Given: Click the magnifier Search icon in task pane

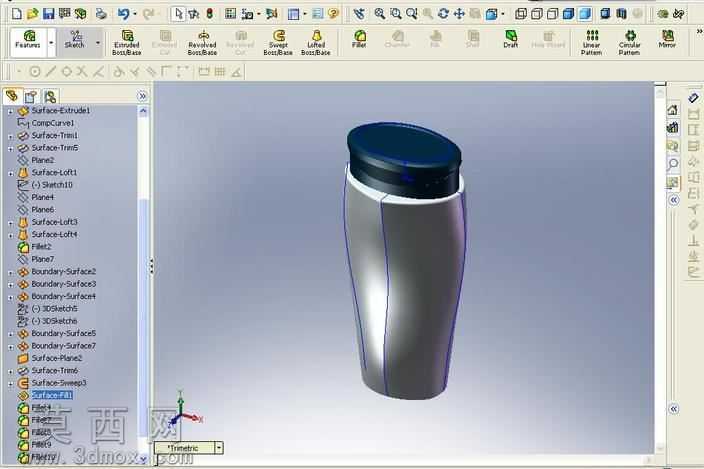Looking at the screenshot, I should [673, 164].
